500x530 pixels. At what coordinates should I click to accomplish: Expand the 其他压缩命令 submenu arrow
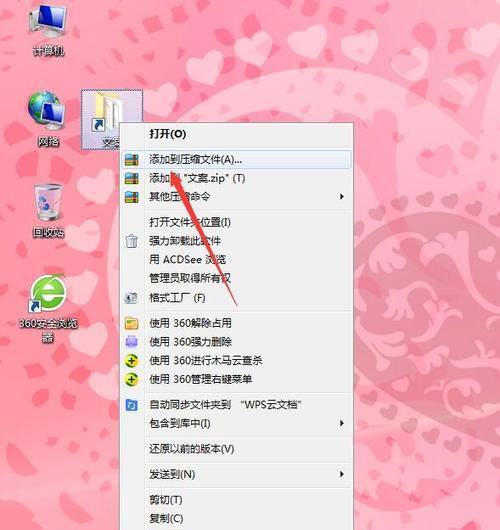coord(342,196)
